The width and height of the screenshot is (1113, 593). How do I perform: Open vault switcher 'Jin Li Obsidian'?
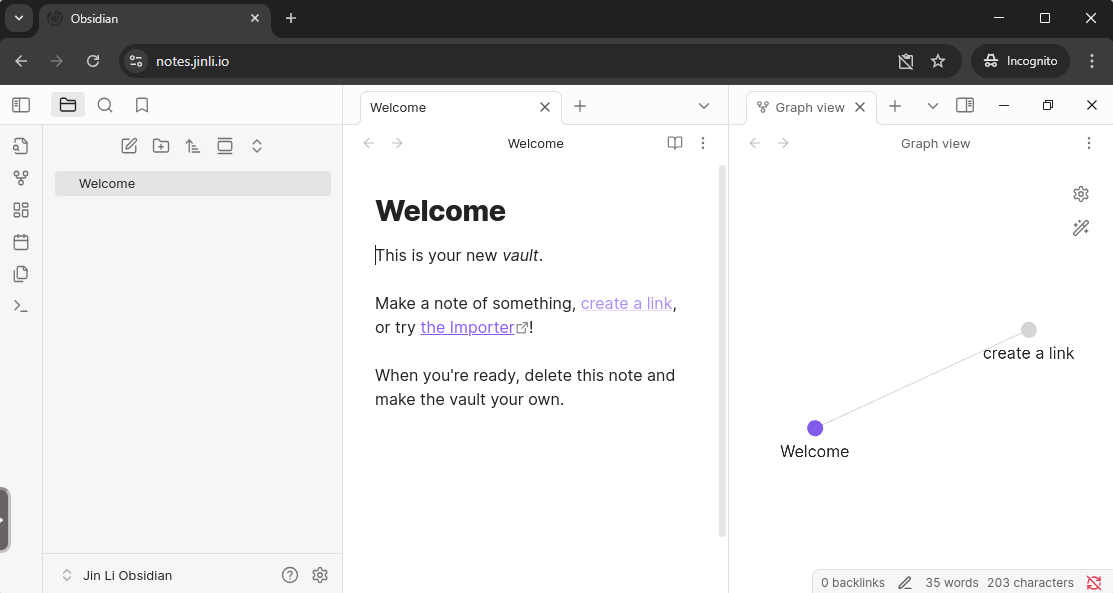click(117, 575)
